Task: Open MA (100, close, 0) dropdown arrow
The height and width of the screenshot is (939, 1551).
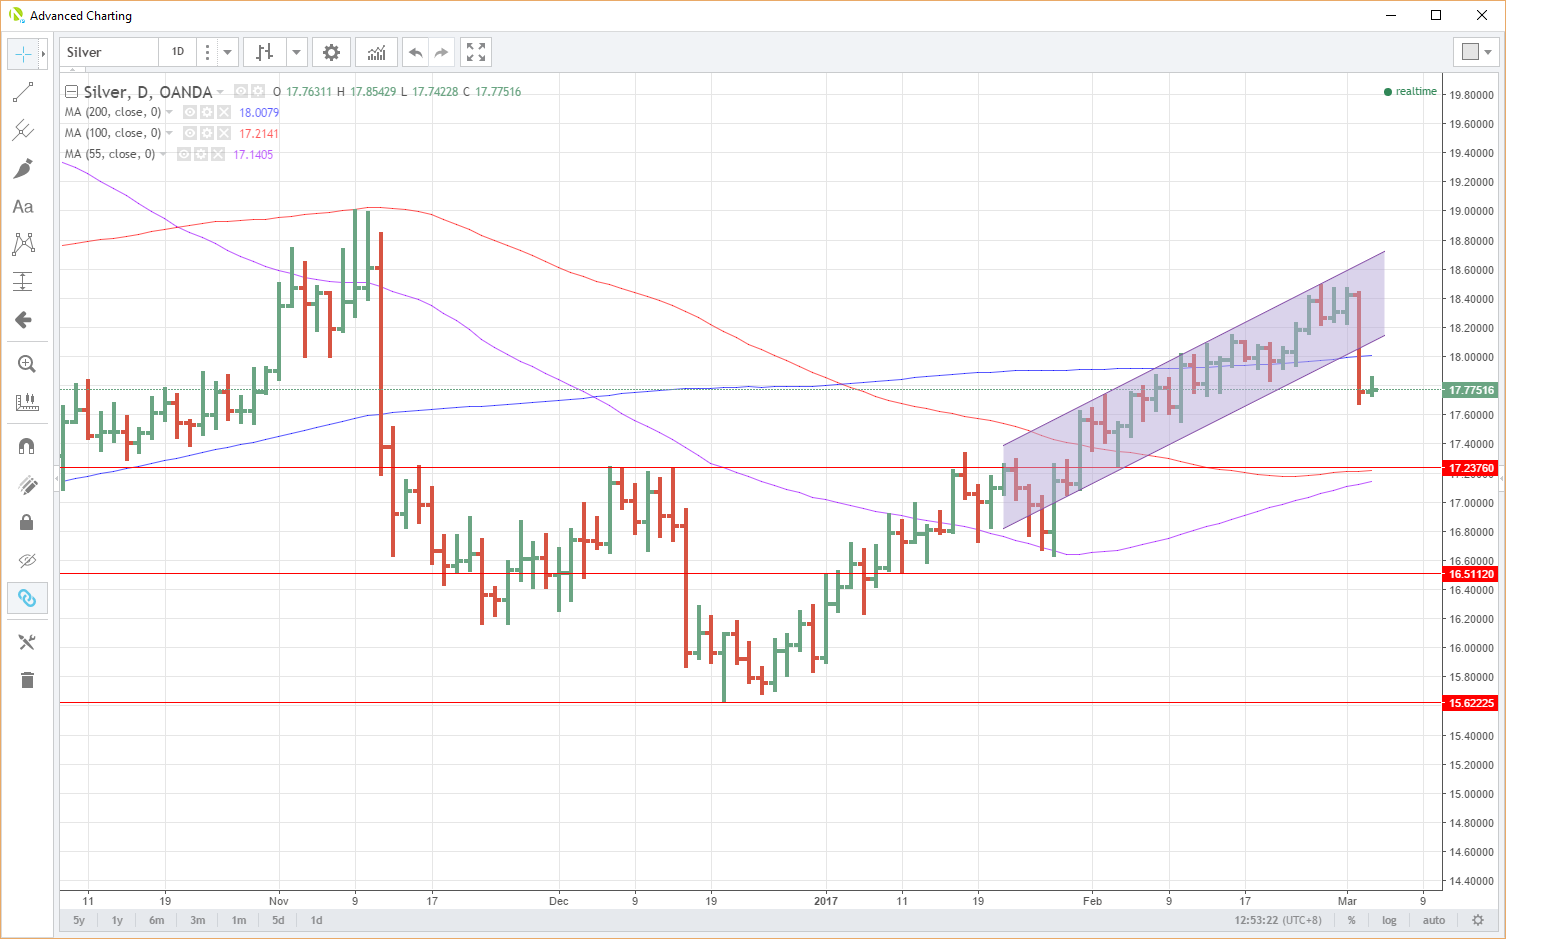Action: 169,134
